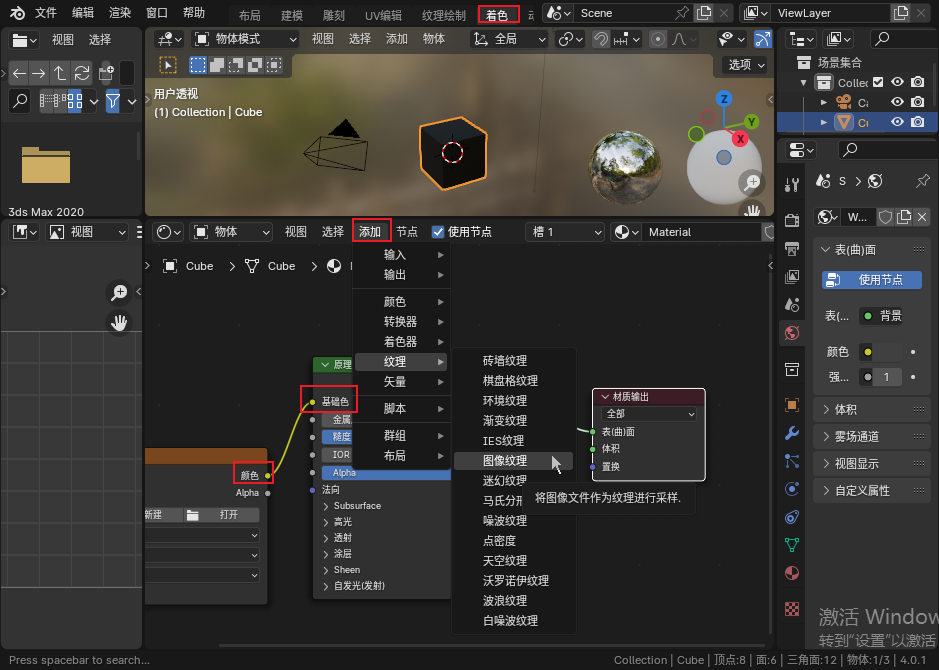Choose 图像纹理 from the texture submenu
939x670 pixels.
coord(505,461)
